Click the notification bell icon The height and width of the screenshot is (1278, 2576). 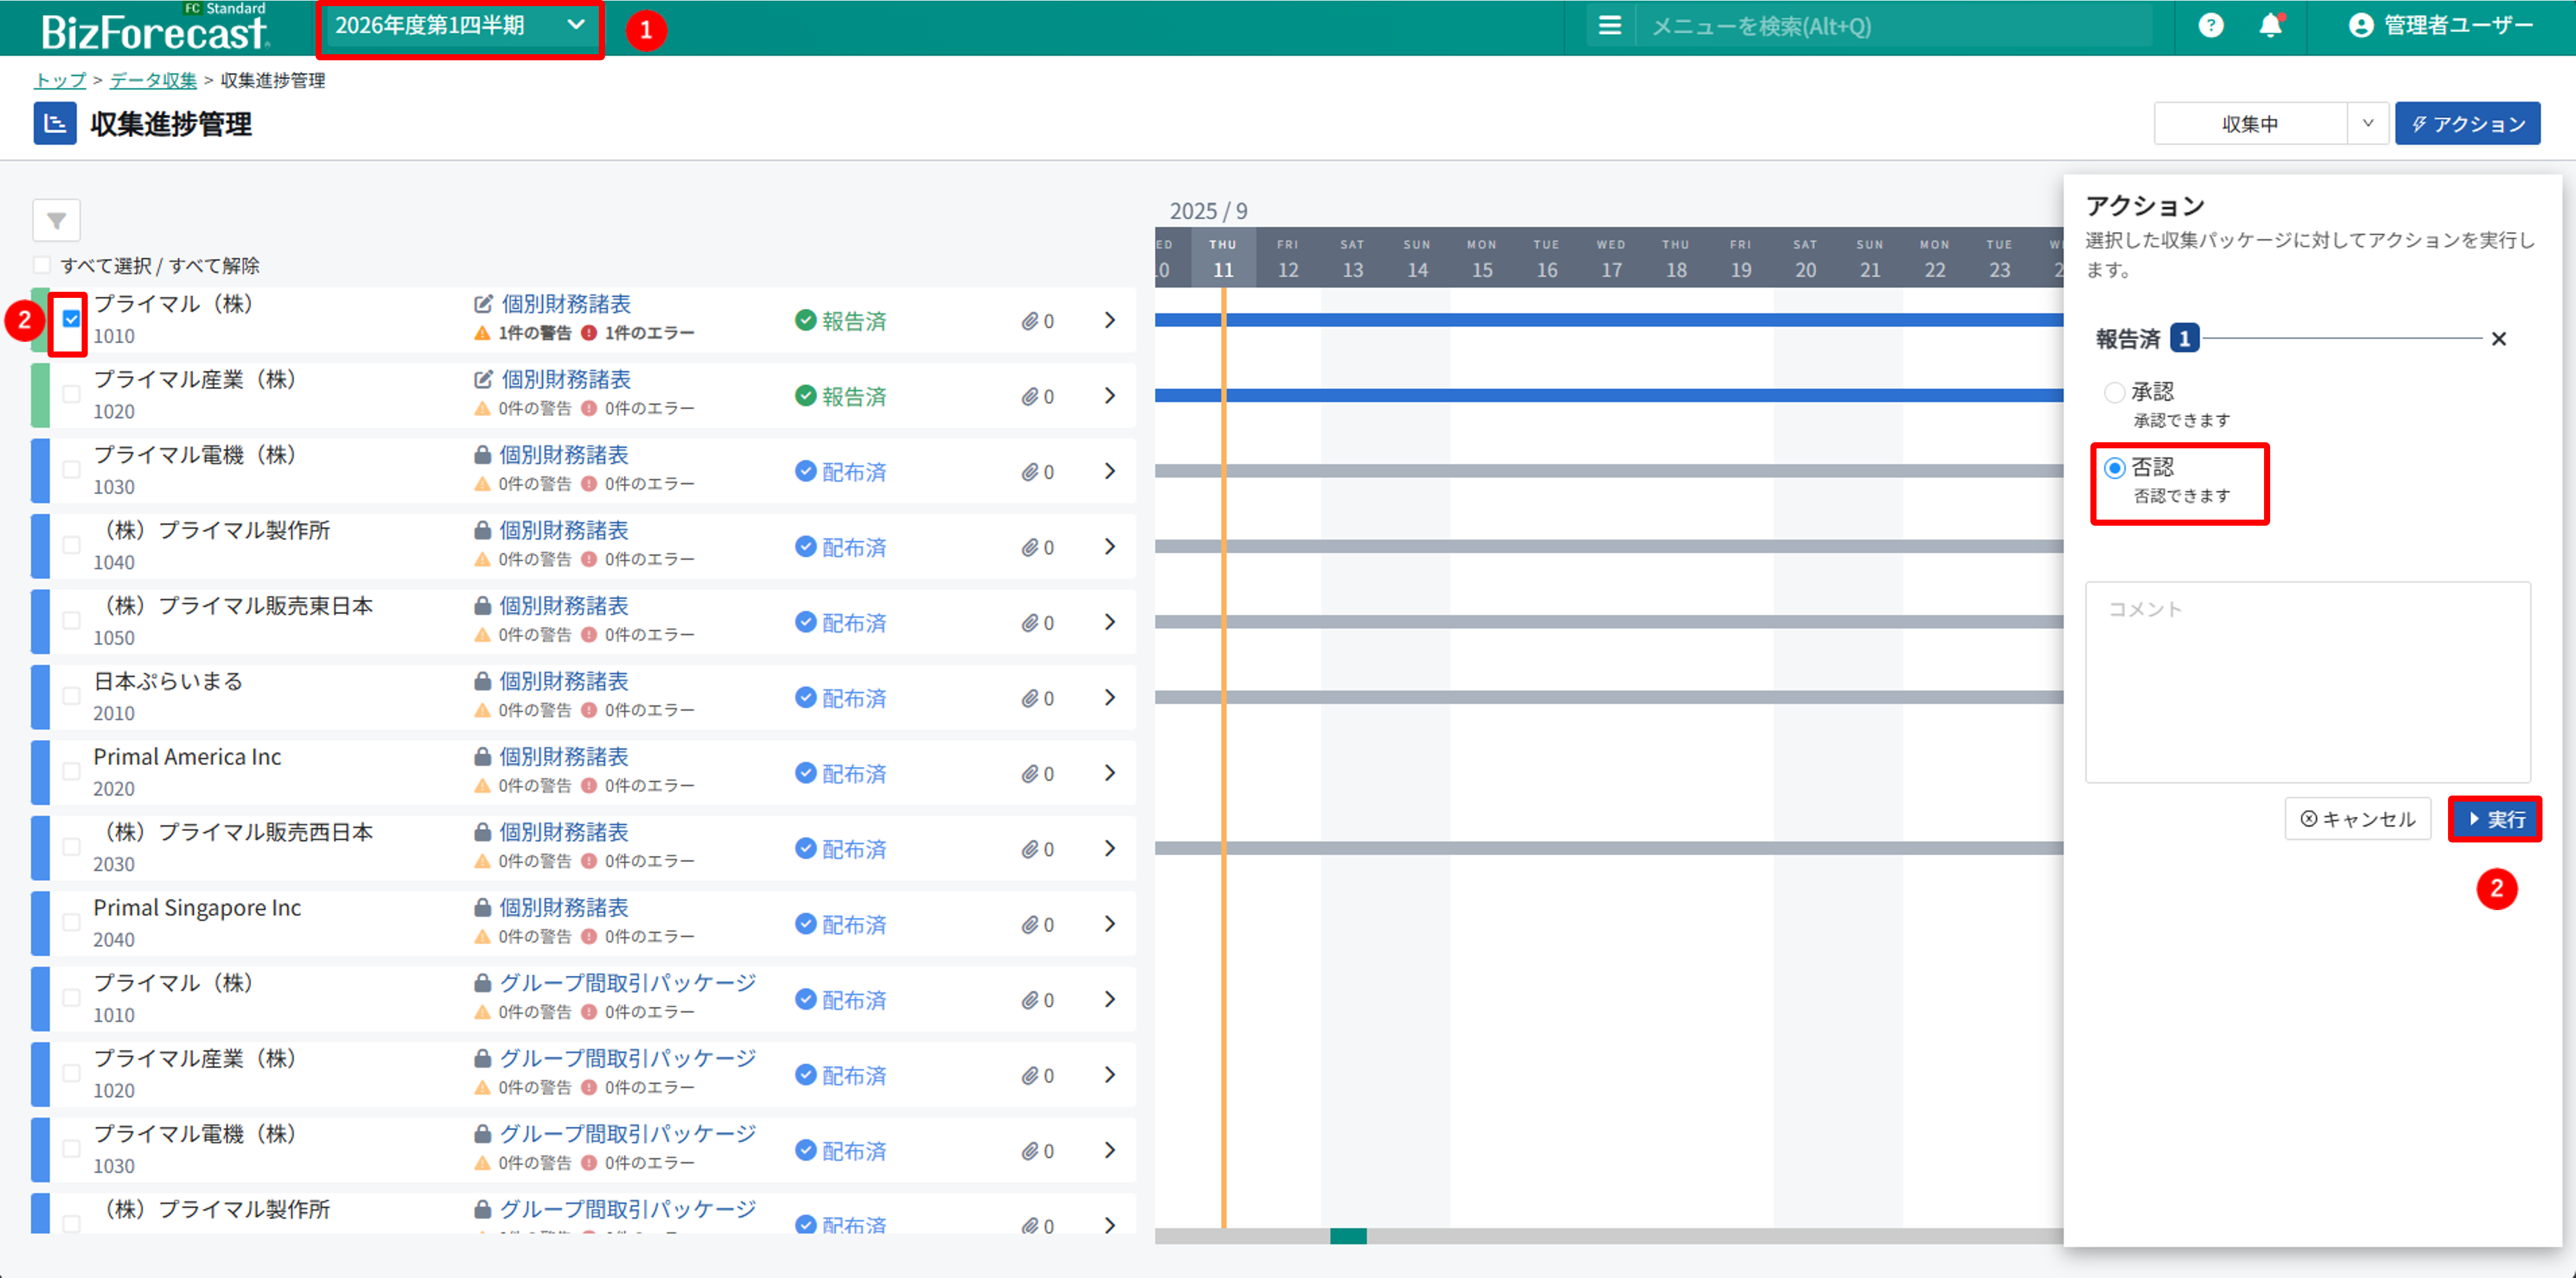[x=2270, y=26]
